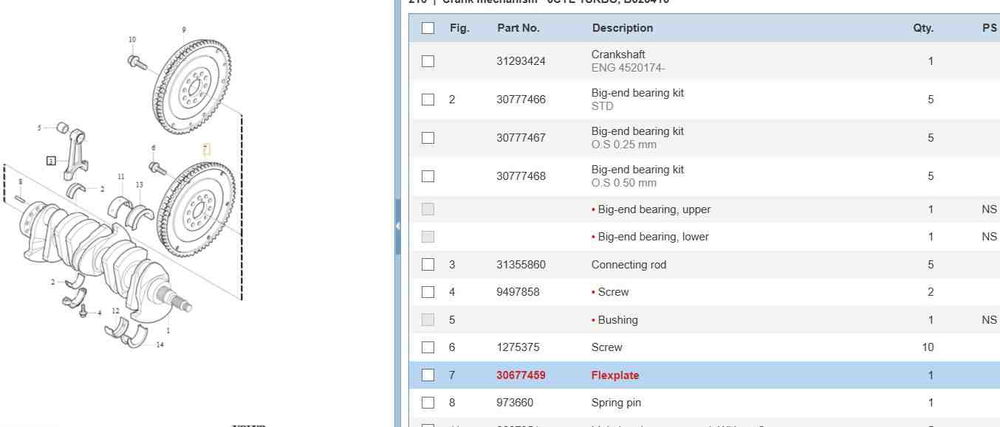Click bolt number 10 in the diagram
The height and width of the screenshot is (427, 1000).
point(136,61)
